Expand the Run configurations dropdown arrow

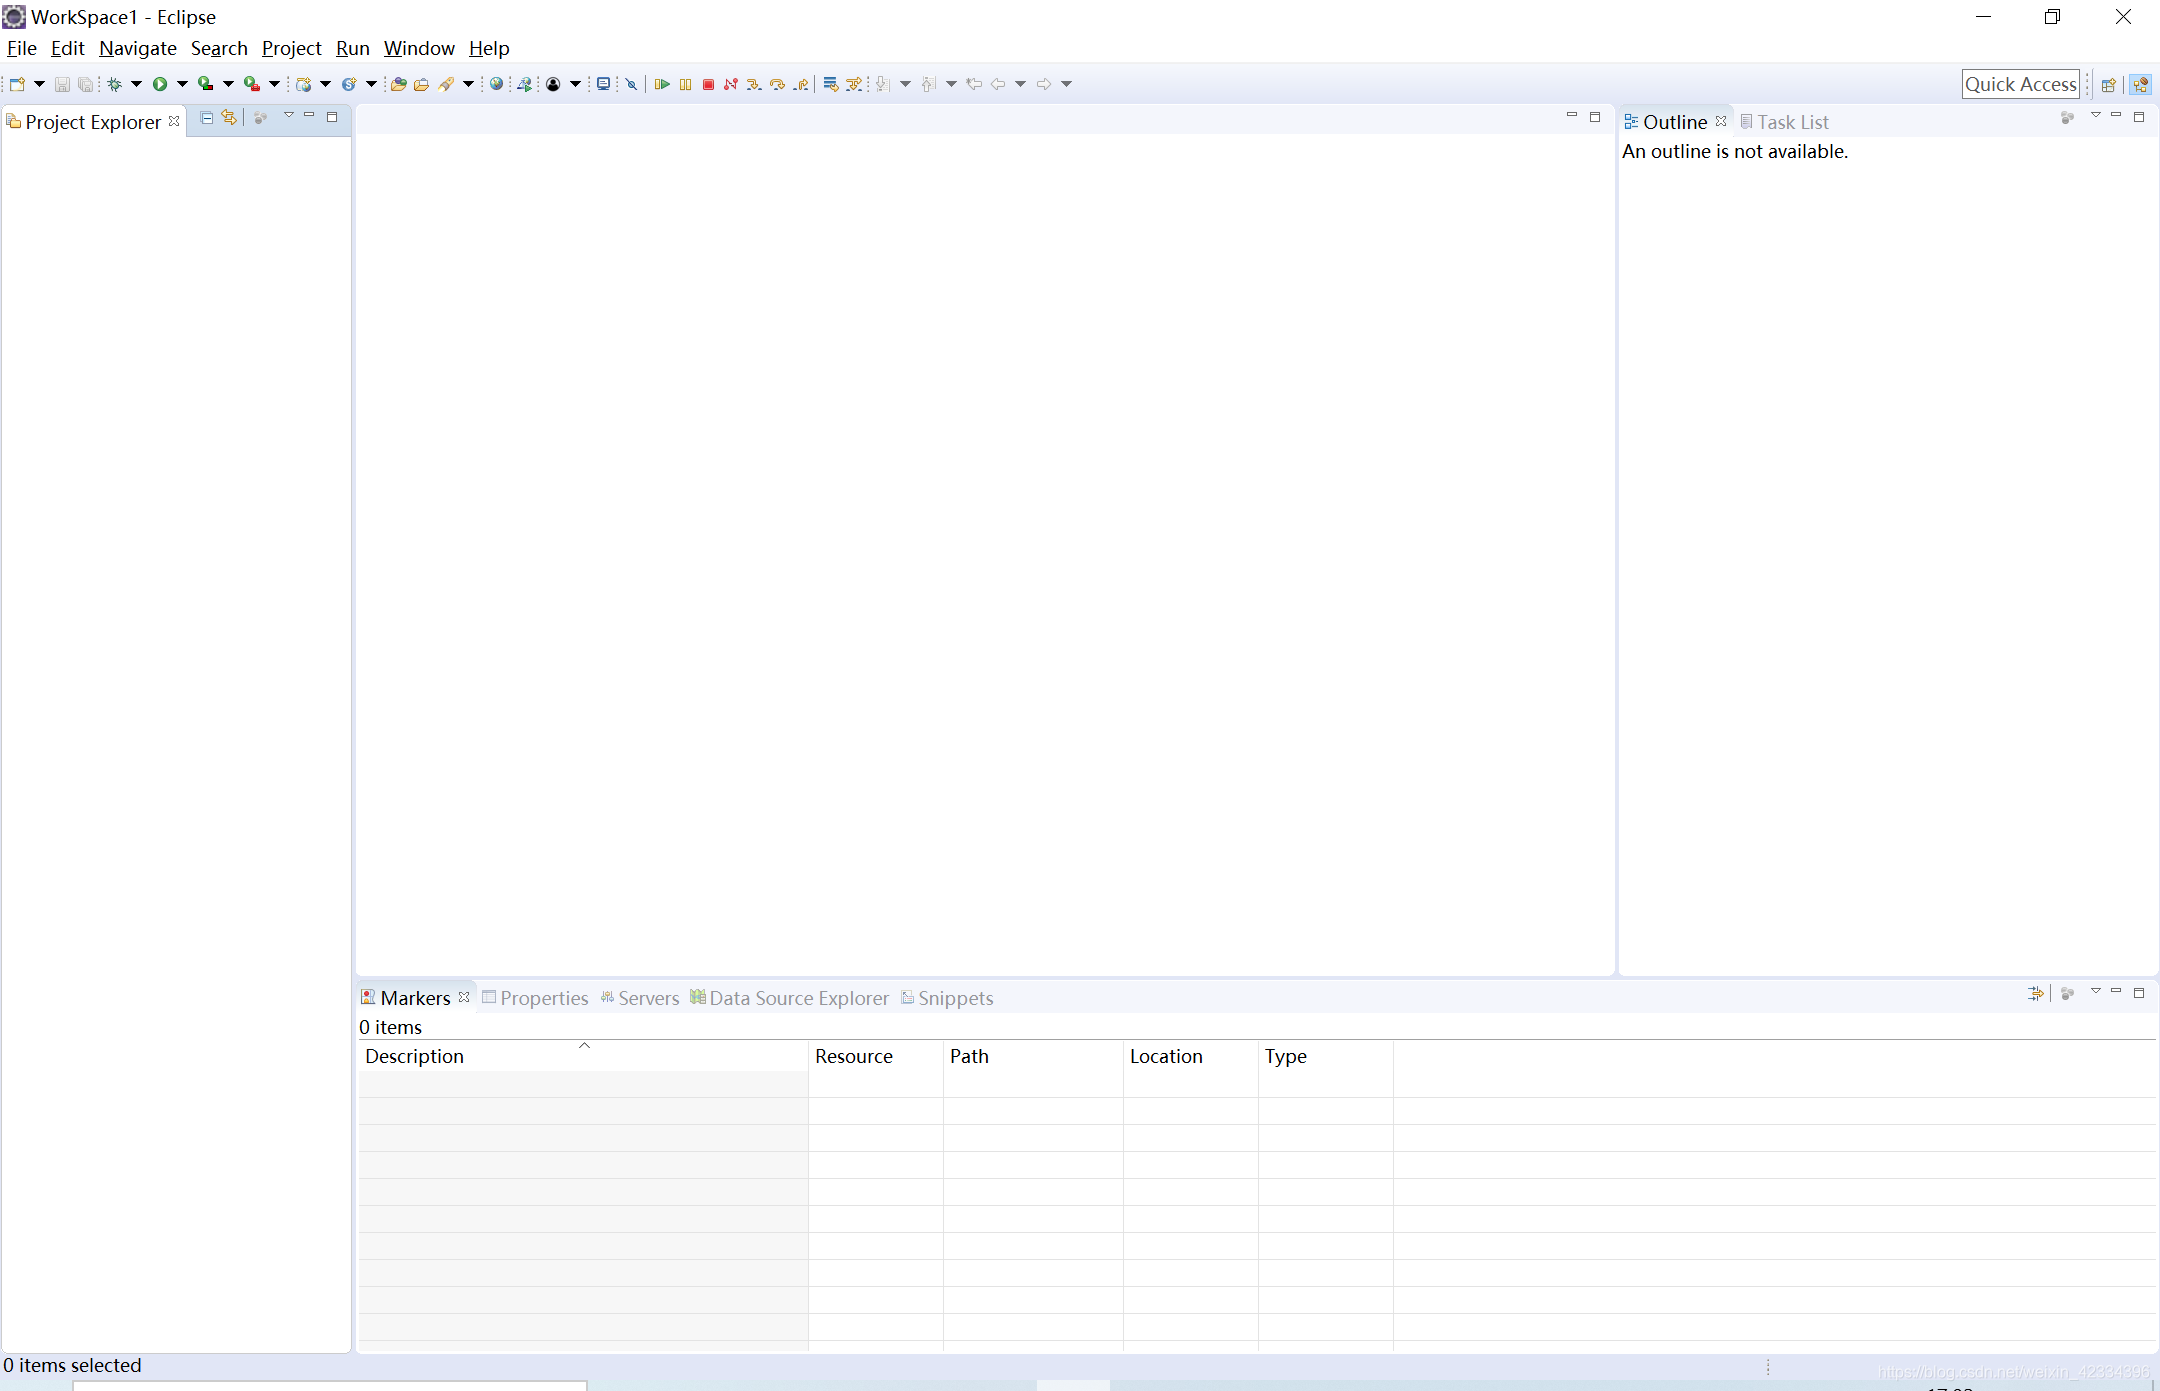[x=182, y=84]
